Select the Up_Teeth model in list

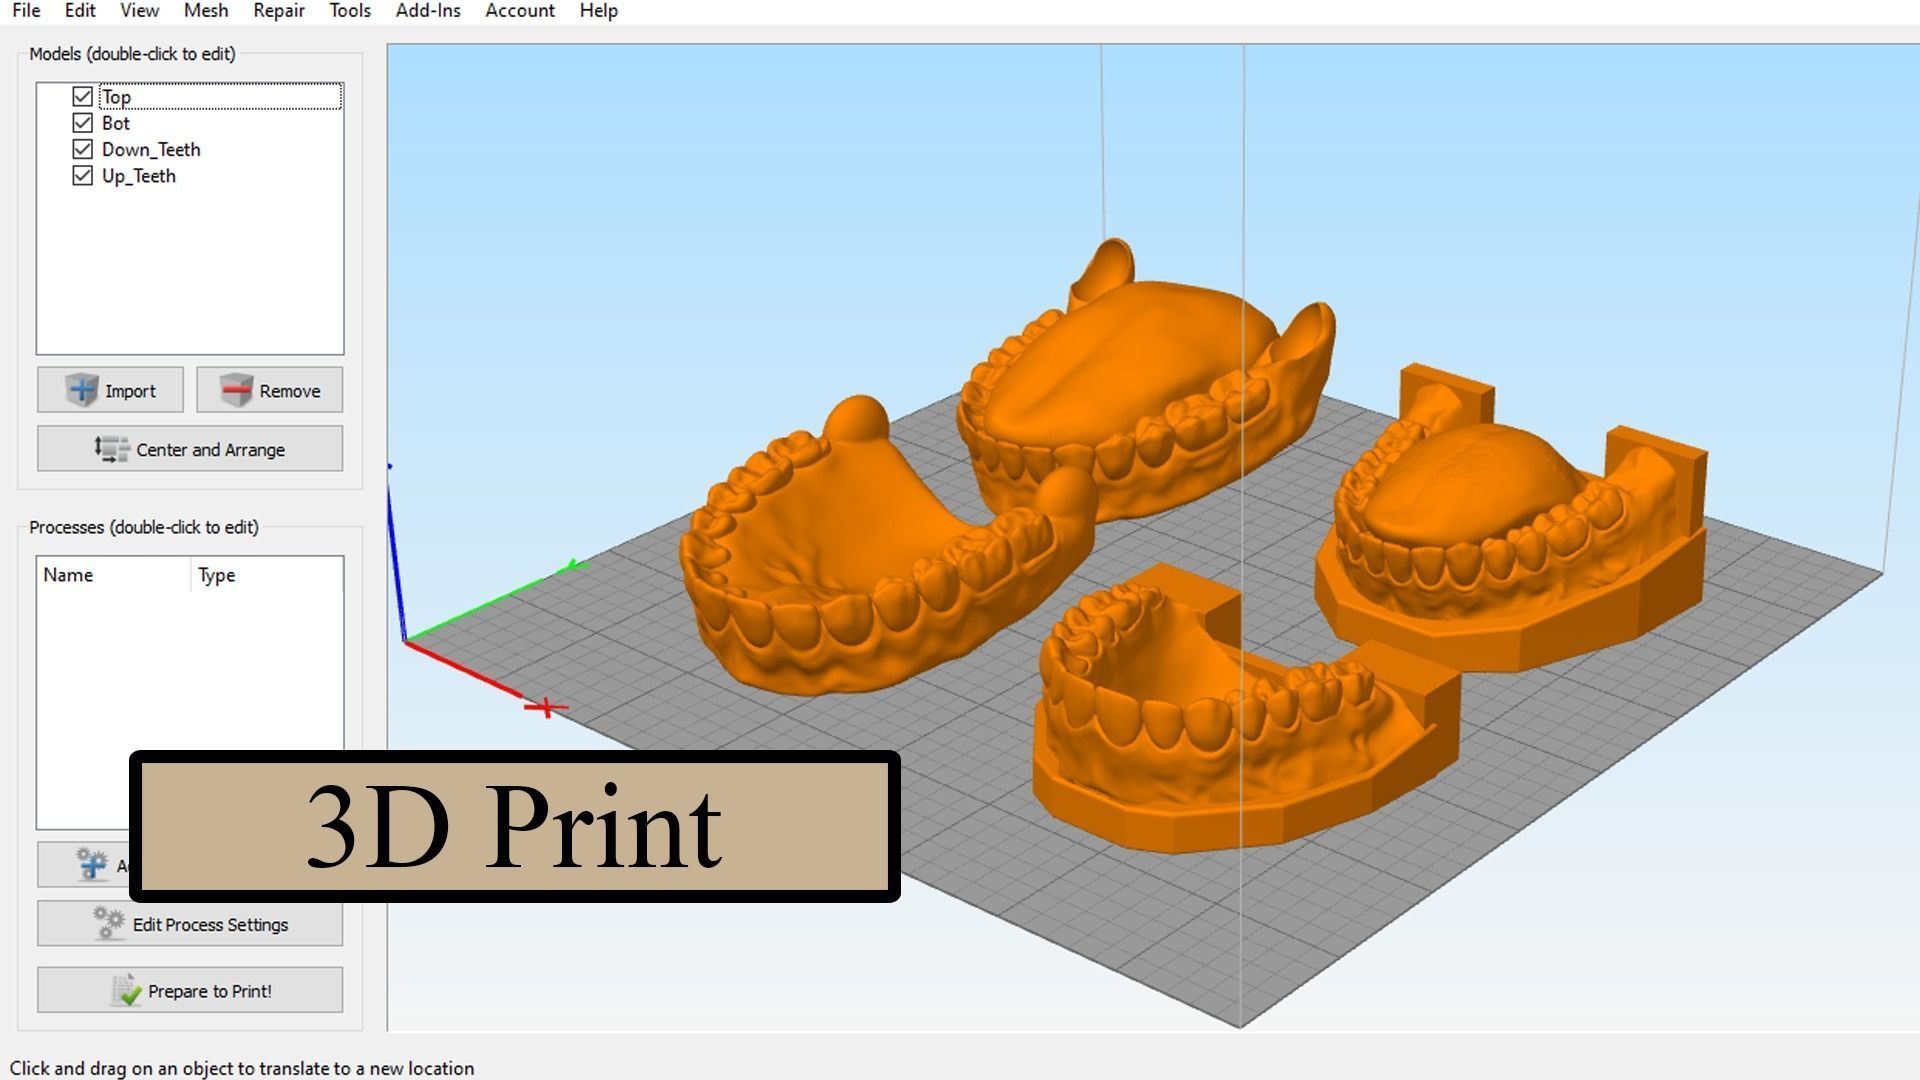(139, 176)
